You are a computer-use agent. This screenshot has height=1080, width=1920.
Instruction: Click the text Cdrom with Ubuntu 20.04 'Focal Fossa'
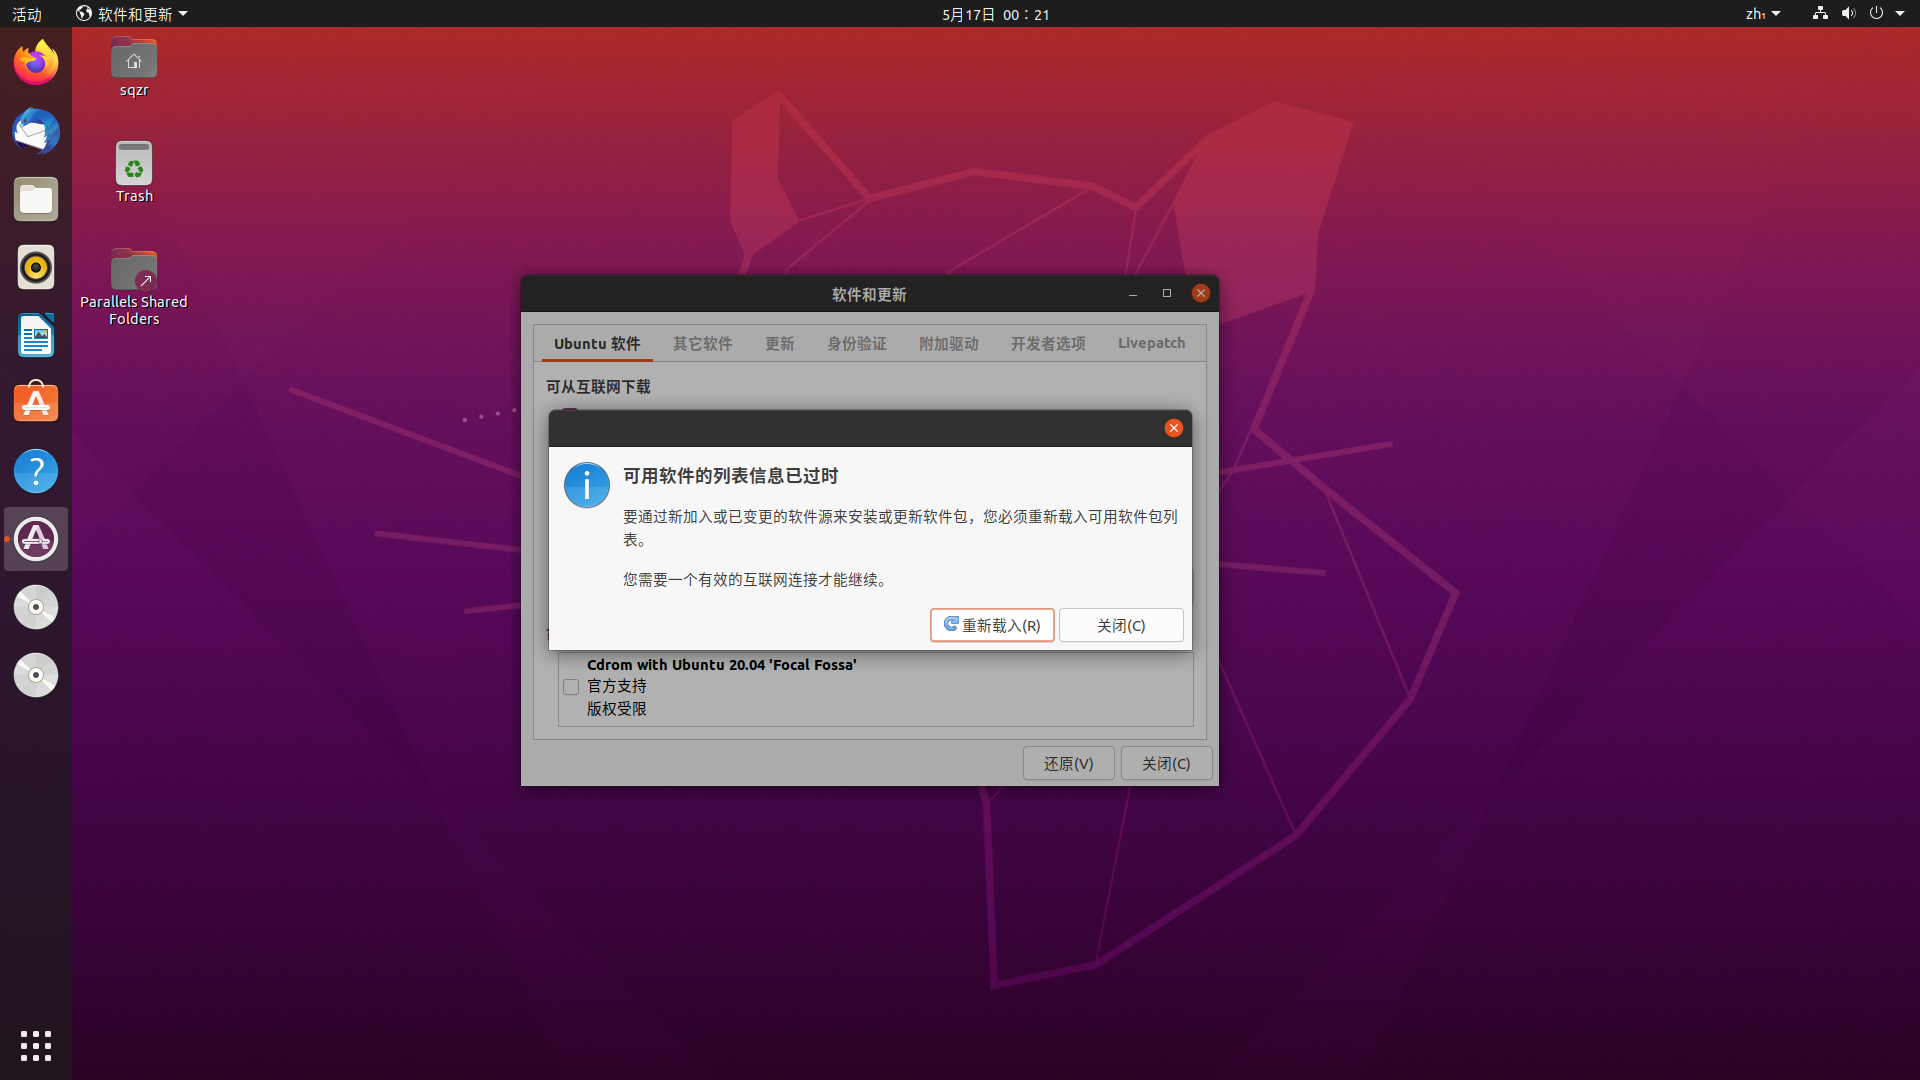point(721,665)
